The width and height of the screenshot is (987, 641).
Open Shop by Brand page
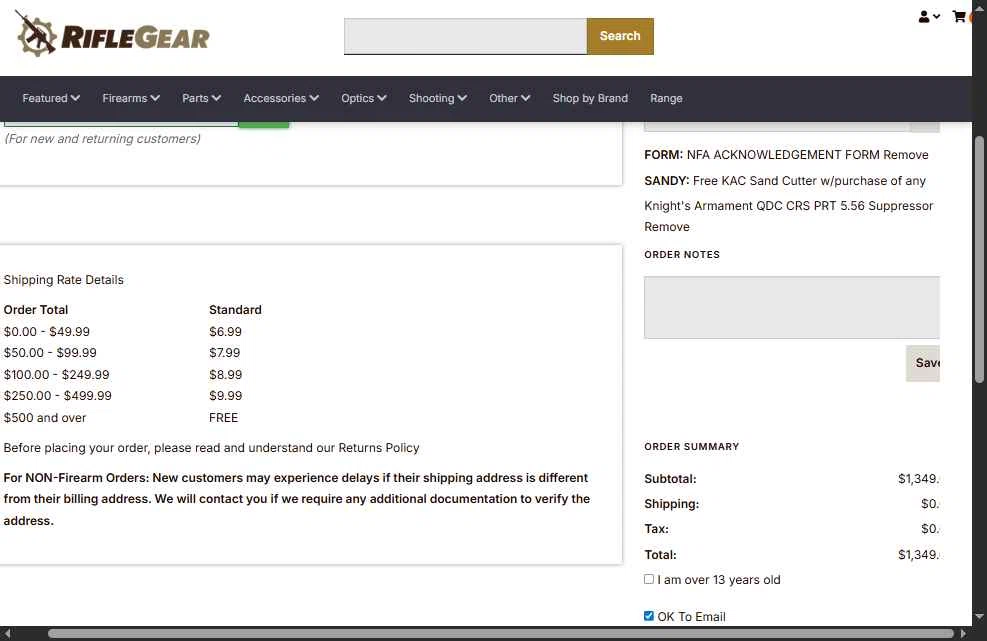590,98
